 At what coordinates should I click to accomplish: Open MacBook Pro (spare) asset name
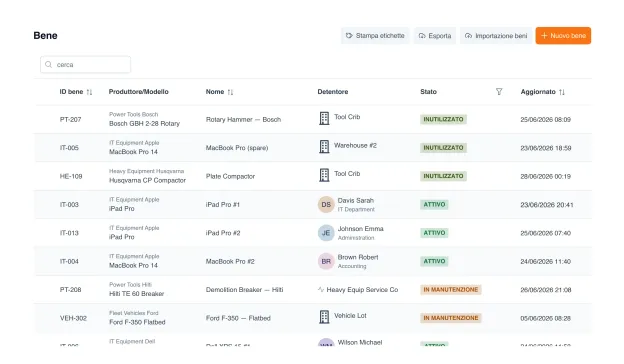point(237,148)
